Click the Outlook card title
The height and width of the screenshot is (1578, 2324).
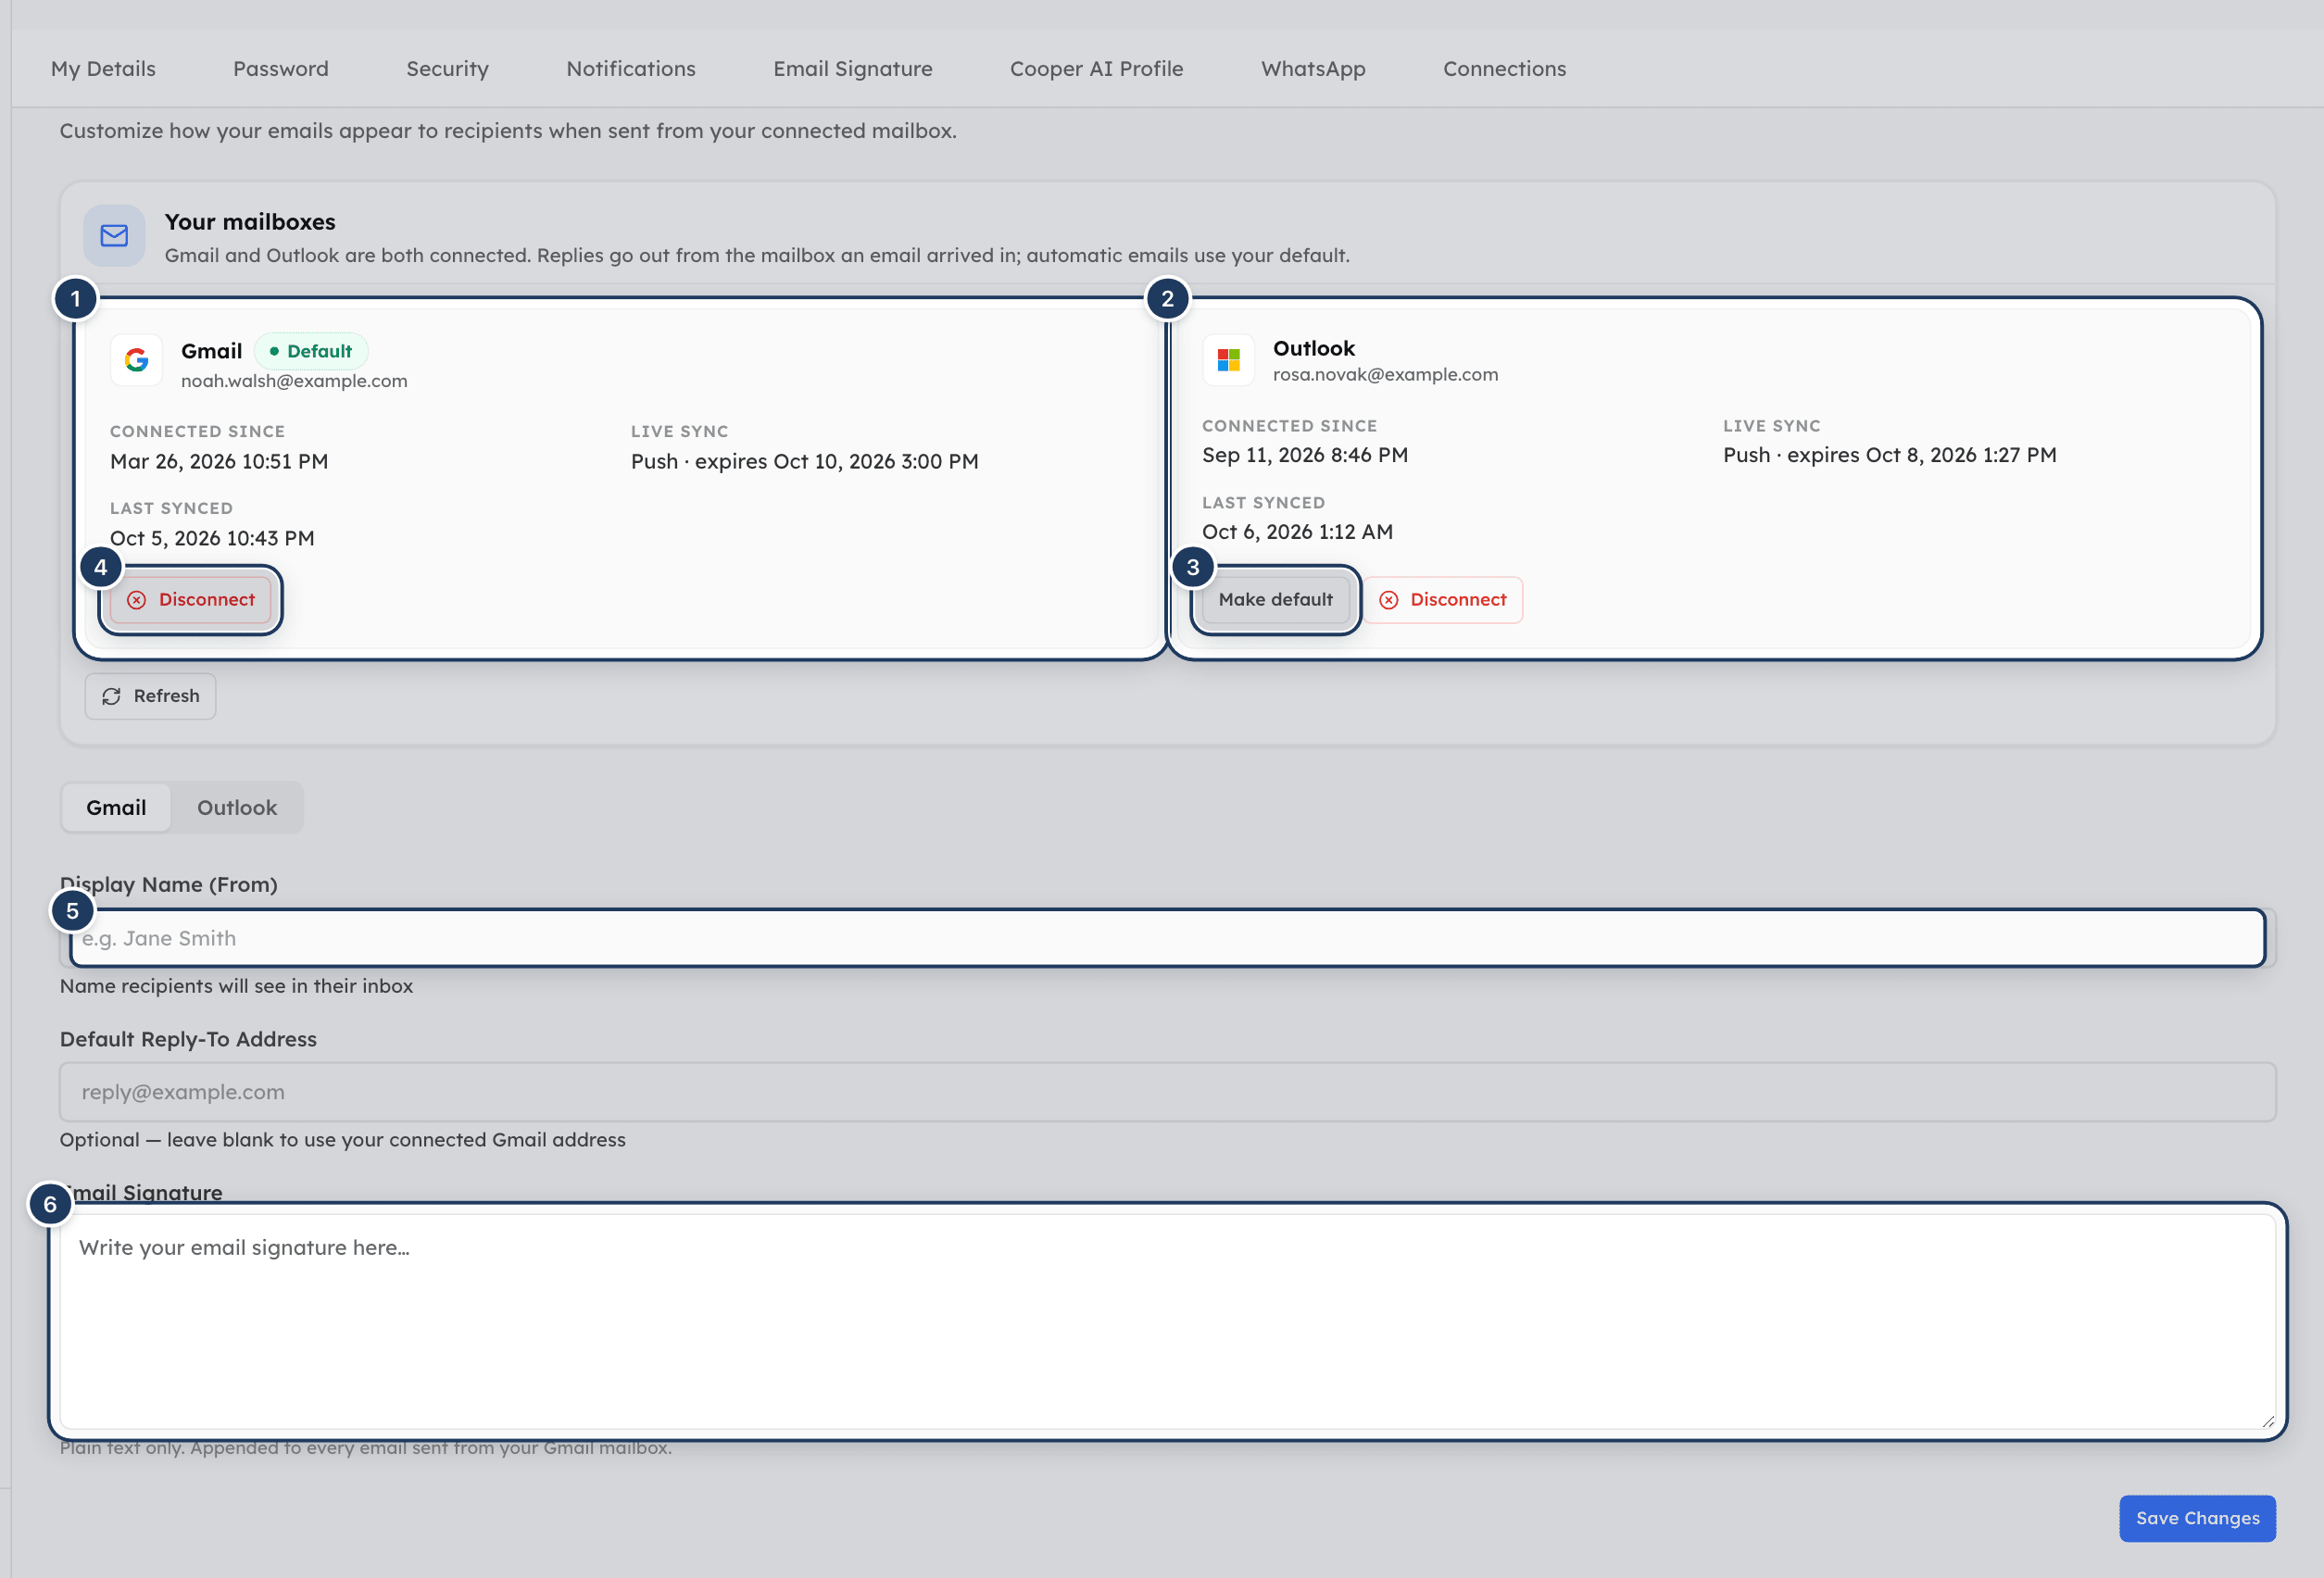[x=1314, y=348]
